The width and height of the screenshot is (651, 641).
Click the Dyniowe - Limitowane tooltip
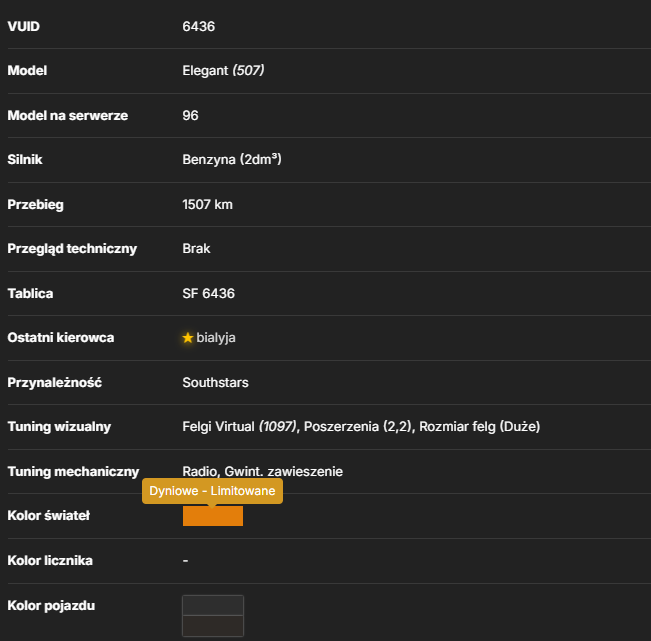[213, 491]
